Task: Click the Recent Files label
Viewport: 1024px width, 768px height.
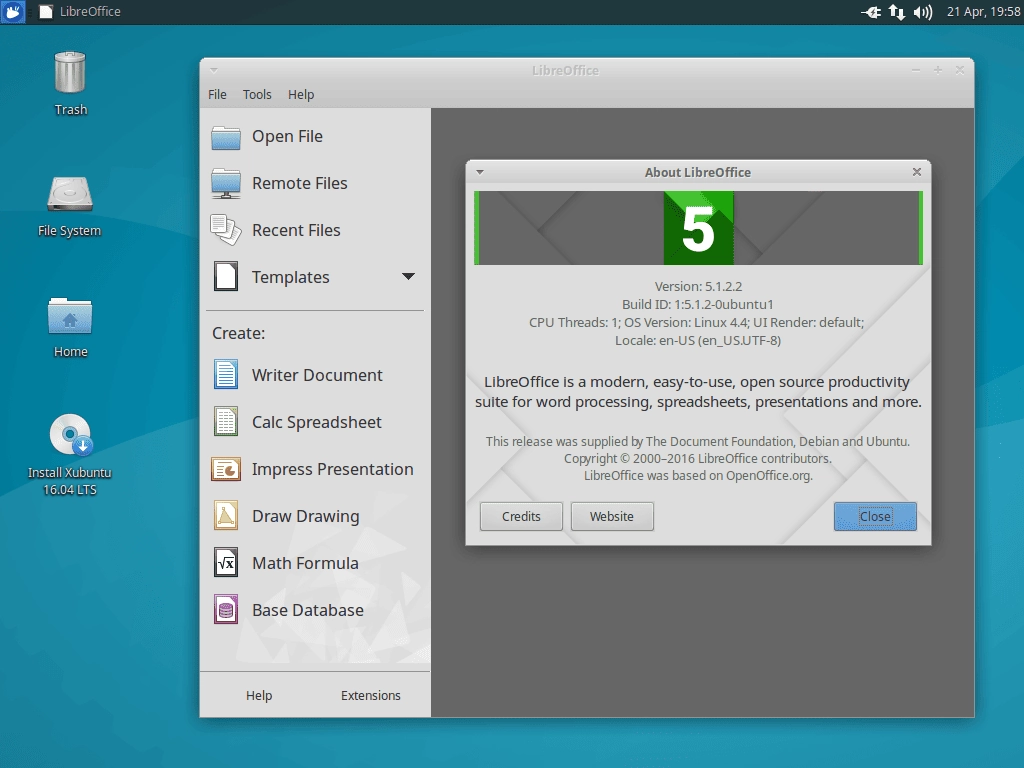Action: pos(296,231)
